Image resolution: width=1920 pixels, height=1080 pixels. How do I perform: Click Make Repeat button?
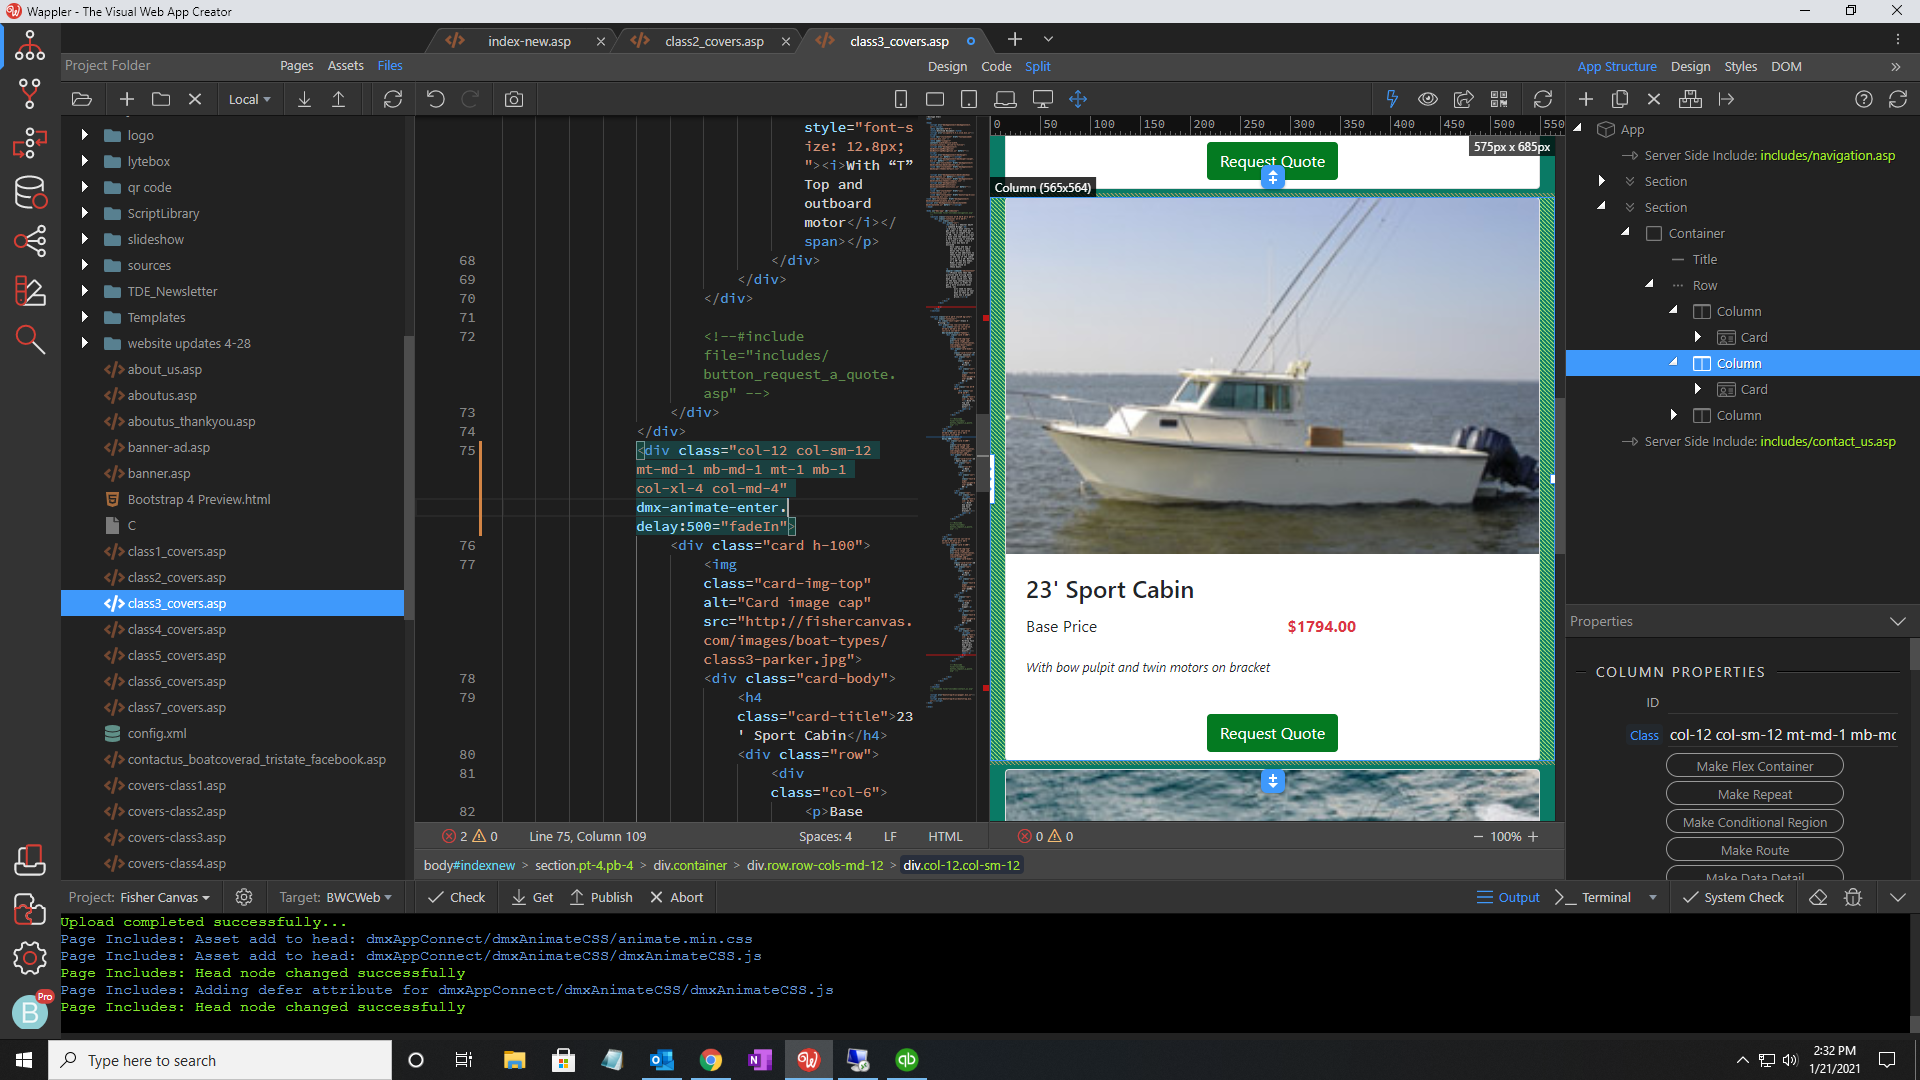click(x=1754, y=794)
